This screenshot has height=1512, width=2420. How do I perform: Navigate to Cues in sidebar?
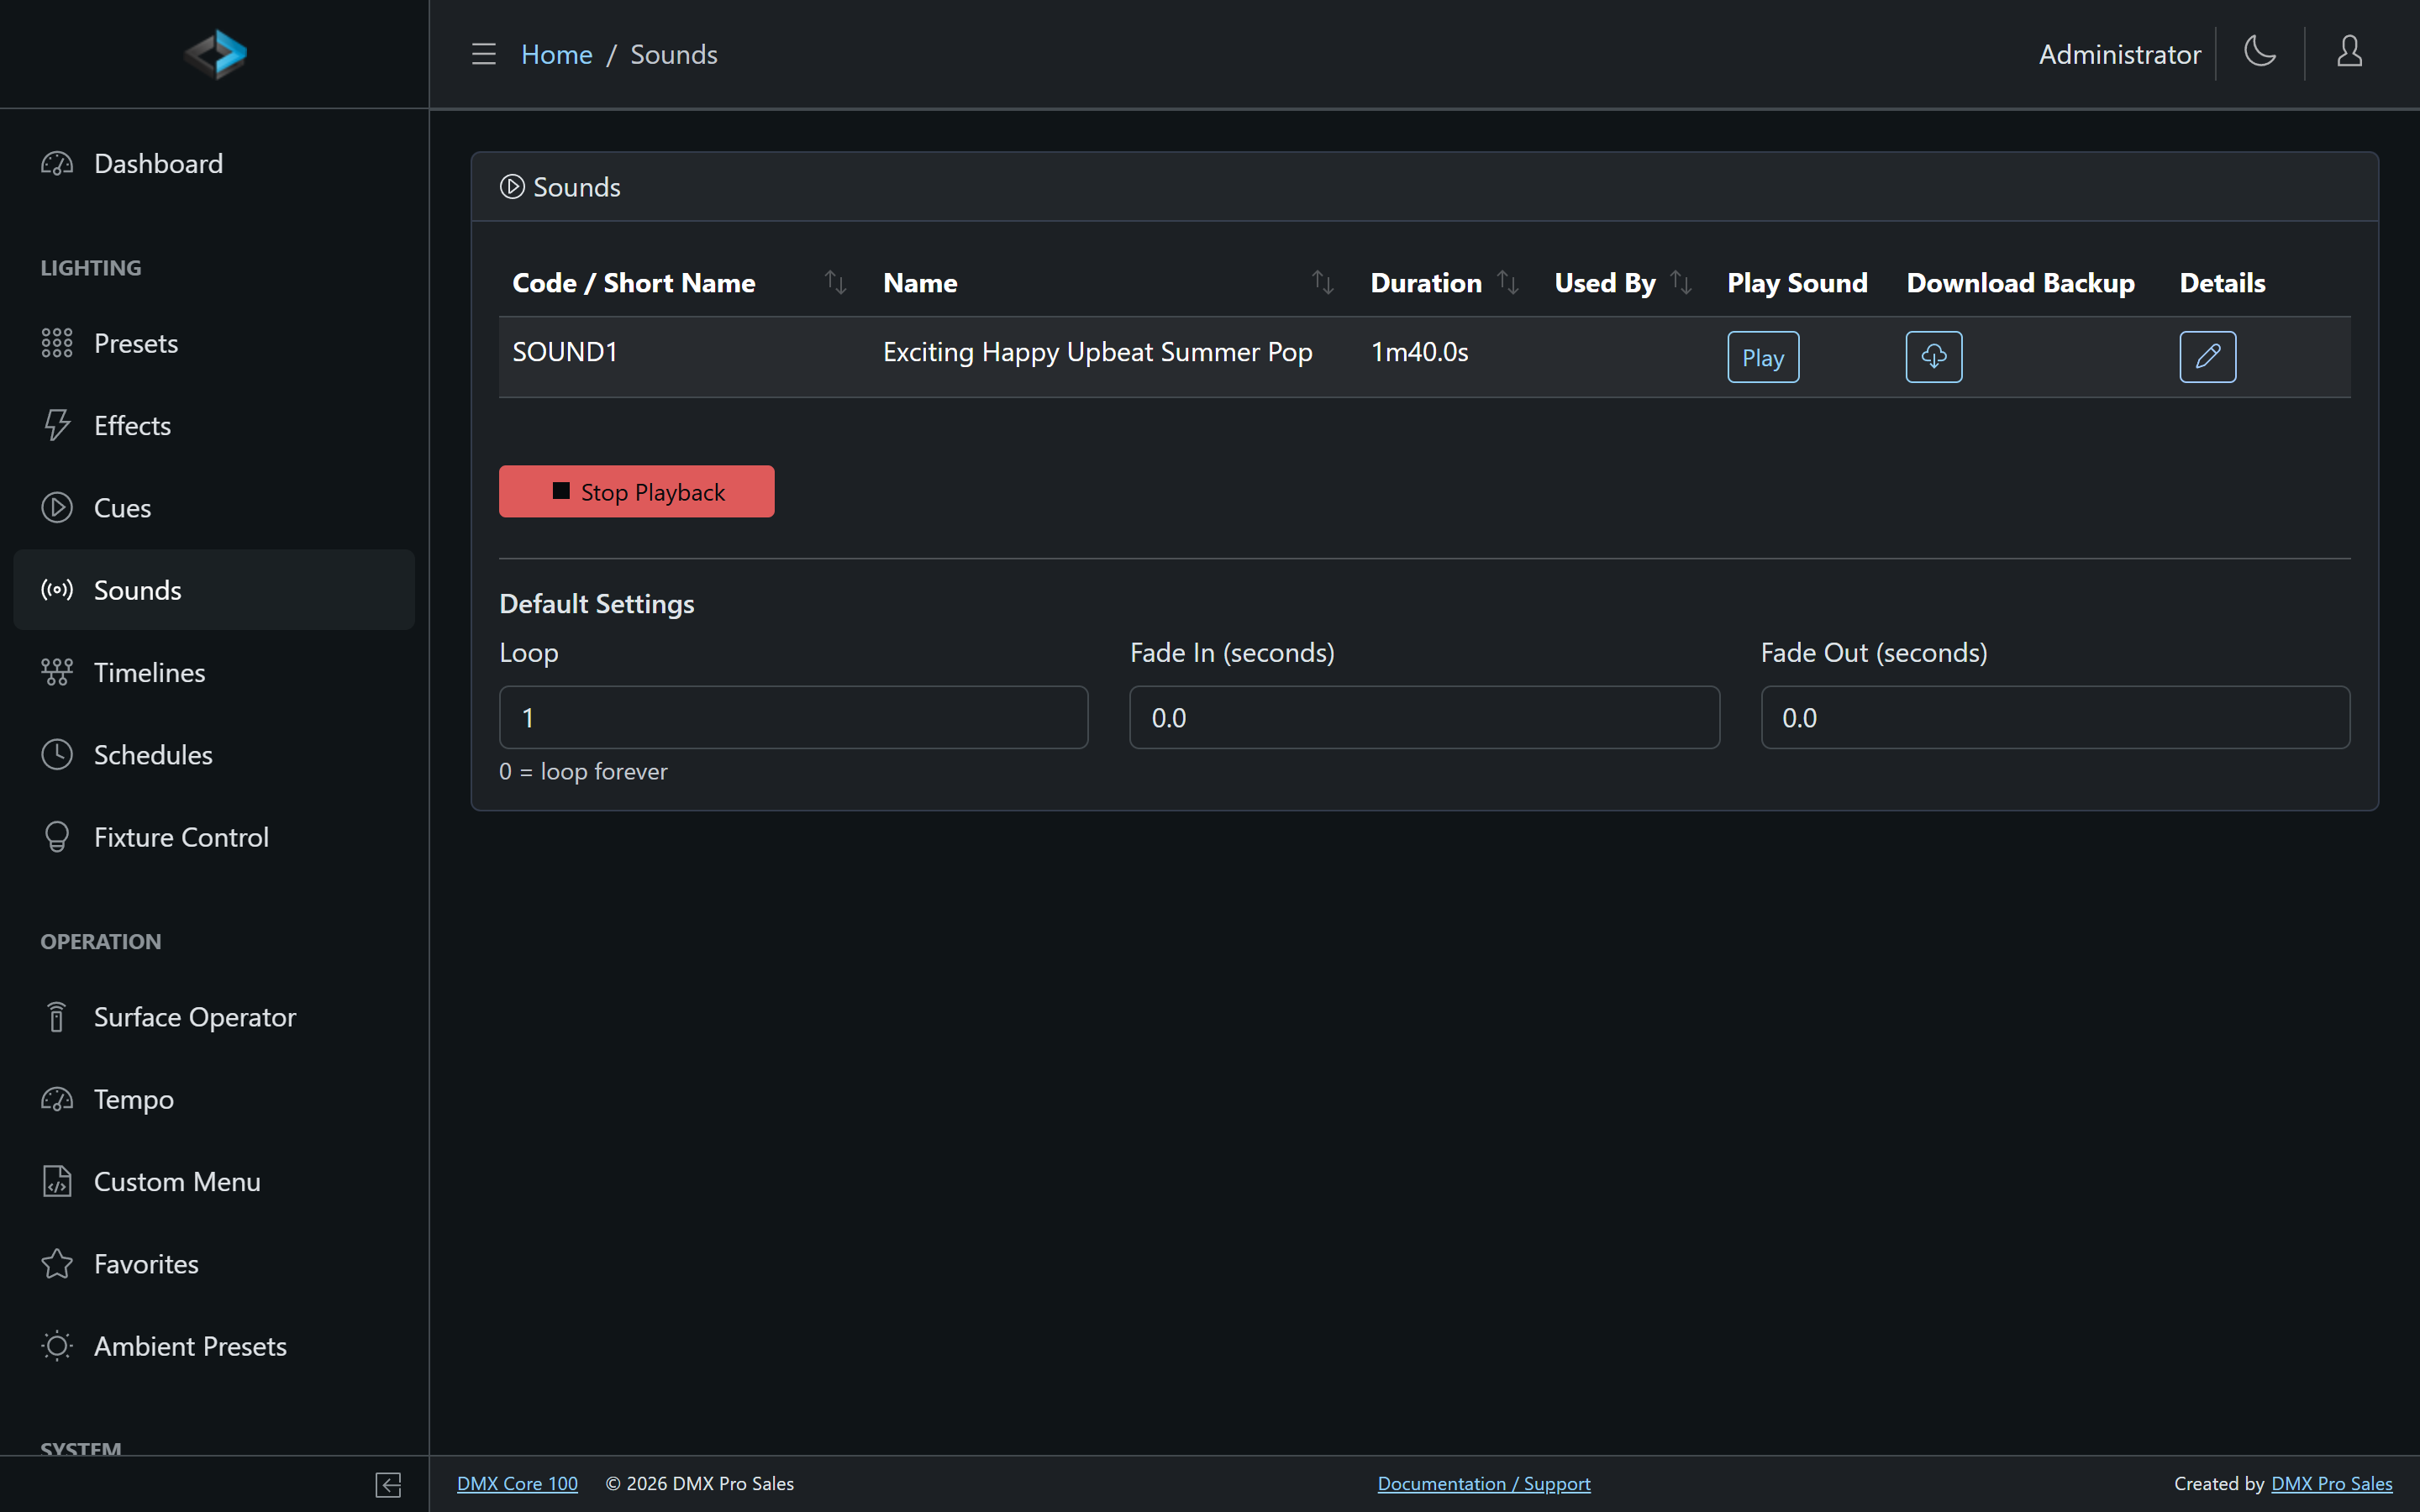point(214,508)
